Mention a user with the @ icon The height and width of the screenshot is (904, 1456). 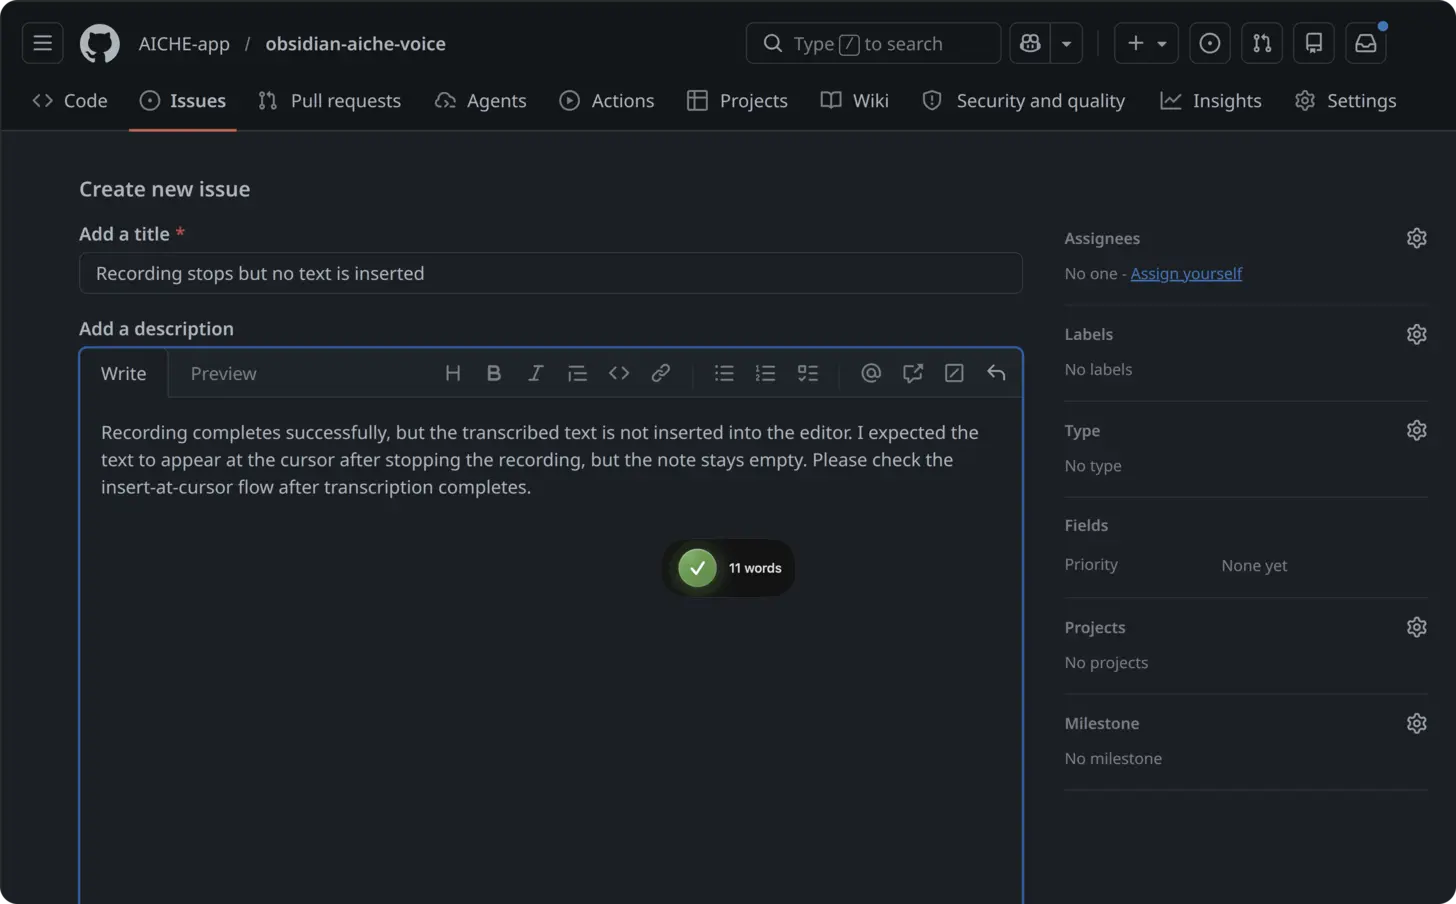(x=871, y=373)
